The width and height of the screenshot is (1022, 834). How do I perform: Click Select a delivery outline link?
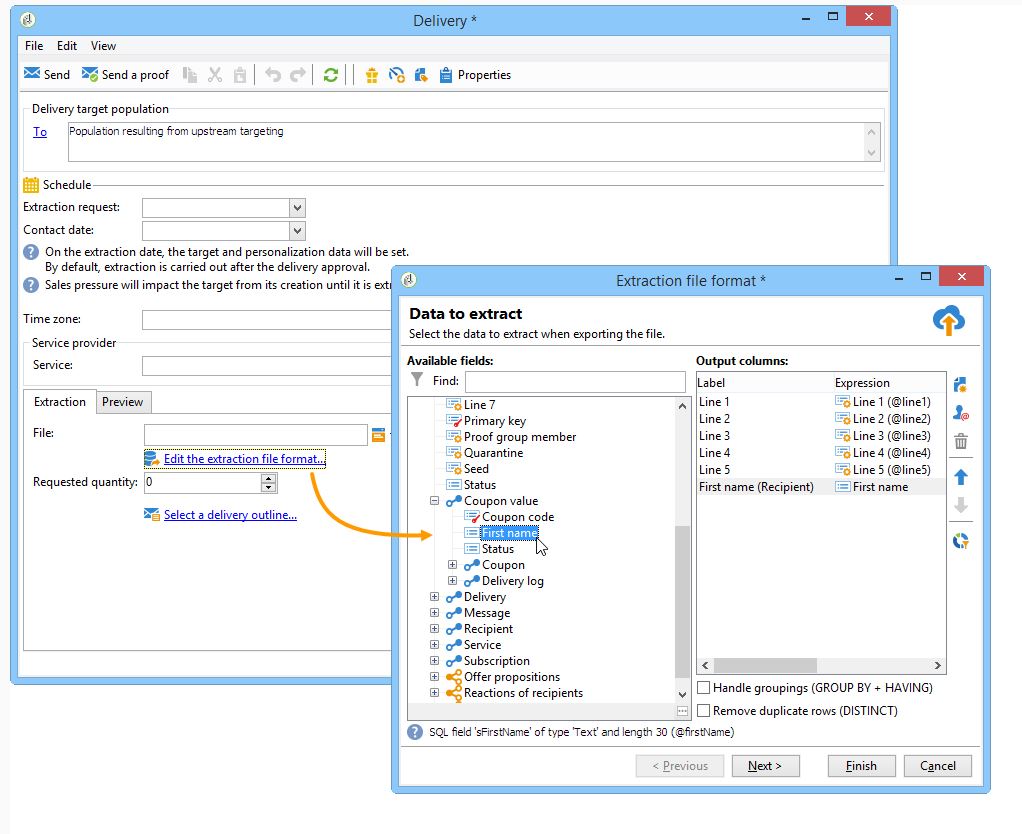230,515
